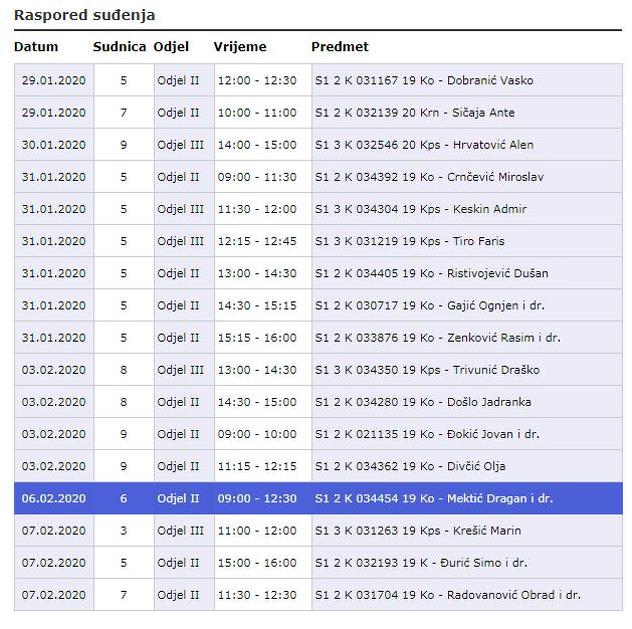Select the highlighted Mektić Dragan i dr. row
The image size is (632, 629).
[x=433, y=498]
